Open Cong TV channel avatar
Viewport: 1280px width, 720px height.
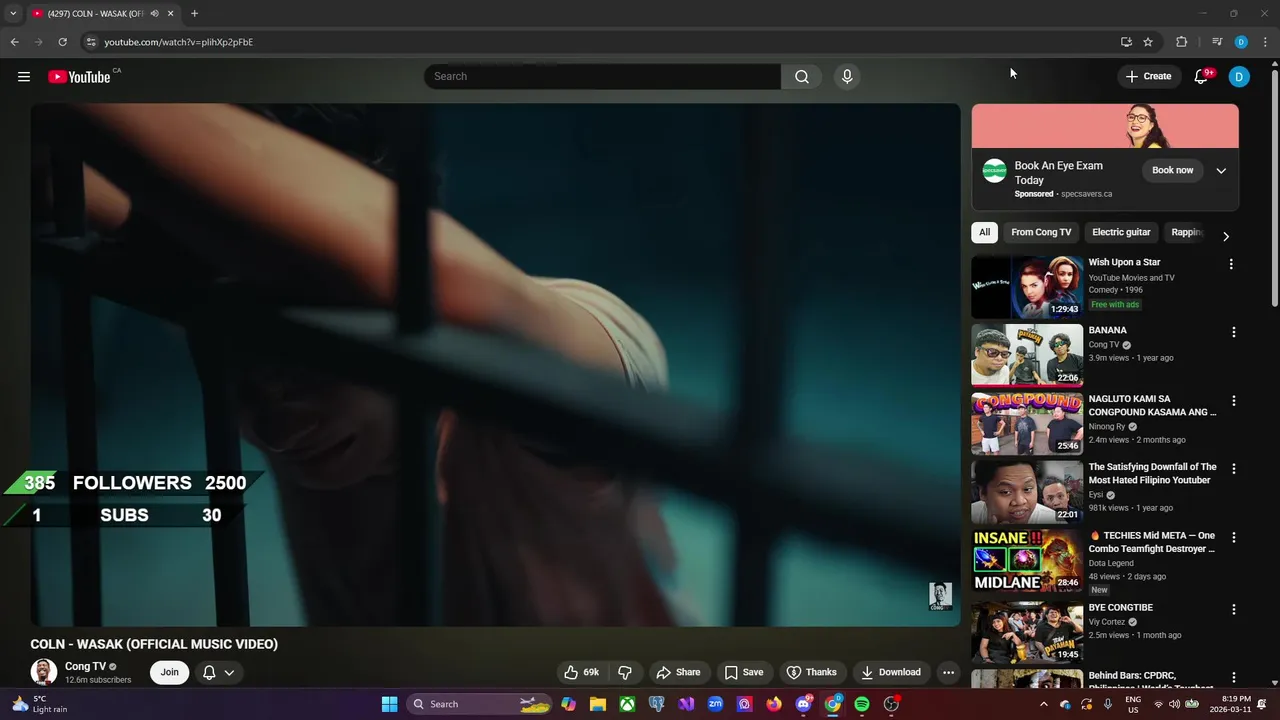pos(43,672)
